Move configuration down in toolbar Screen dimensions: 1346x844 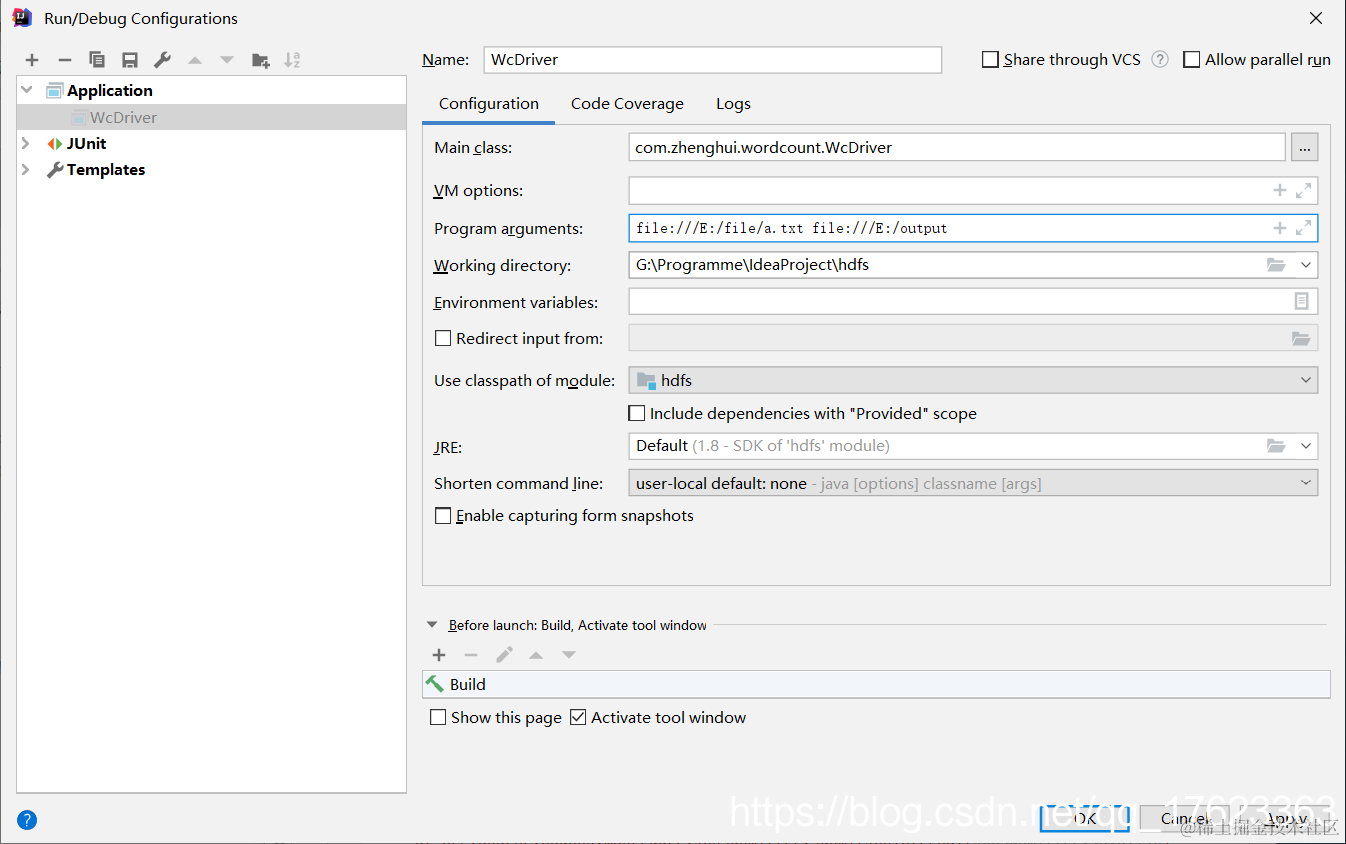click(227, 60)
